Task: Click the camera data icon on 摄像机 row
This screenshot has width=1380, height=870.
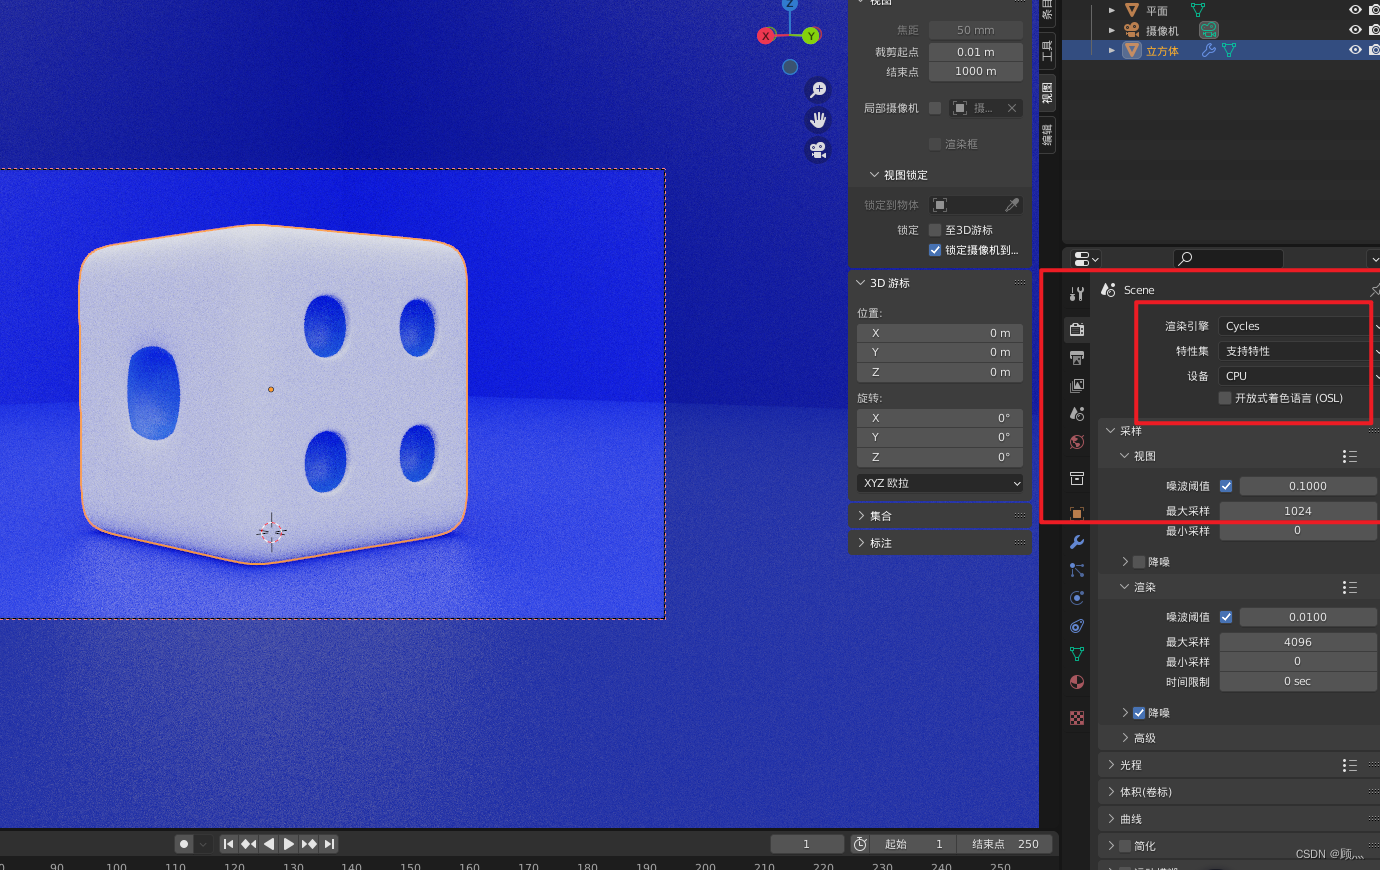Action: tap(1209, 30)
